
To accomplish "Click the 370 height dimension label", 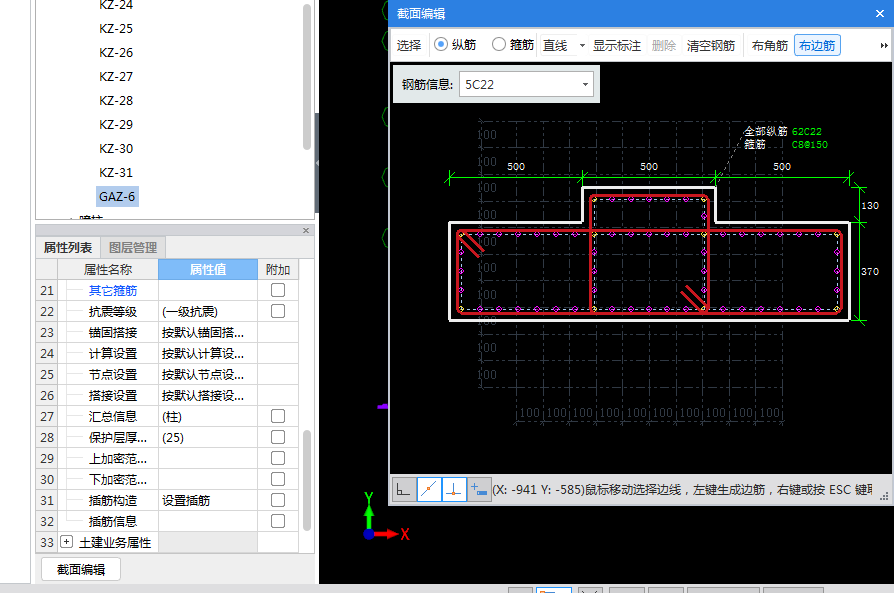I will tap(870, 271).
